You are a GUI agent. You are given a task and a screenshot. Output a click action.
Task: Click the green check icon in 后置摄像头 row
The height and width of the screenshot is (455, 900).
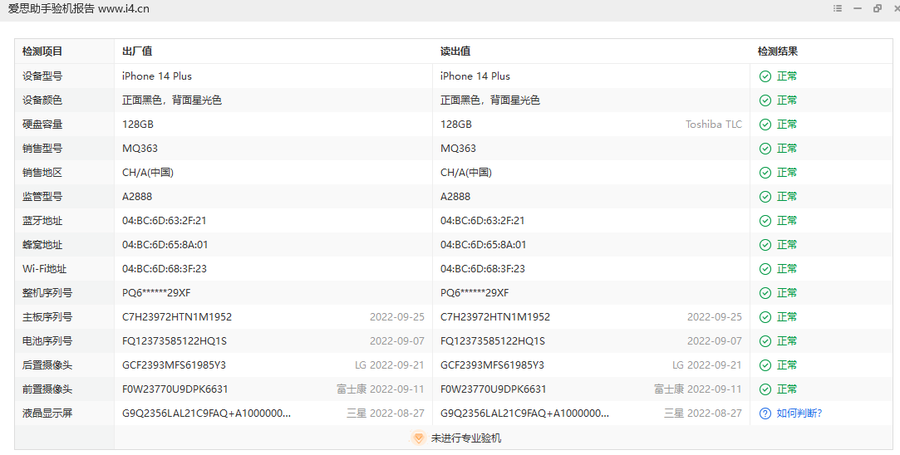pos(765,365)
